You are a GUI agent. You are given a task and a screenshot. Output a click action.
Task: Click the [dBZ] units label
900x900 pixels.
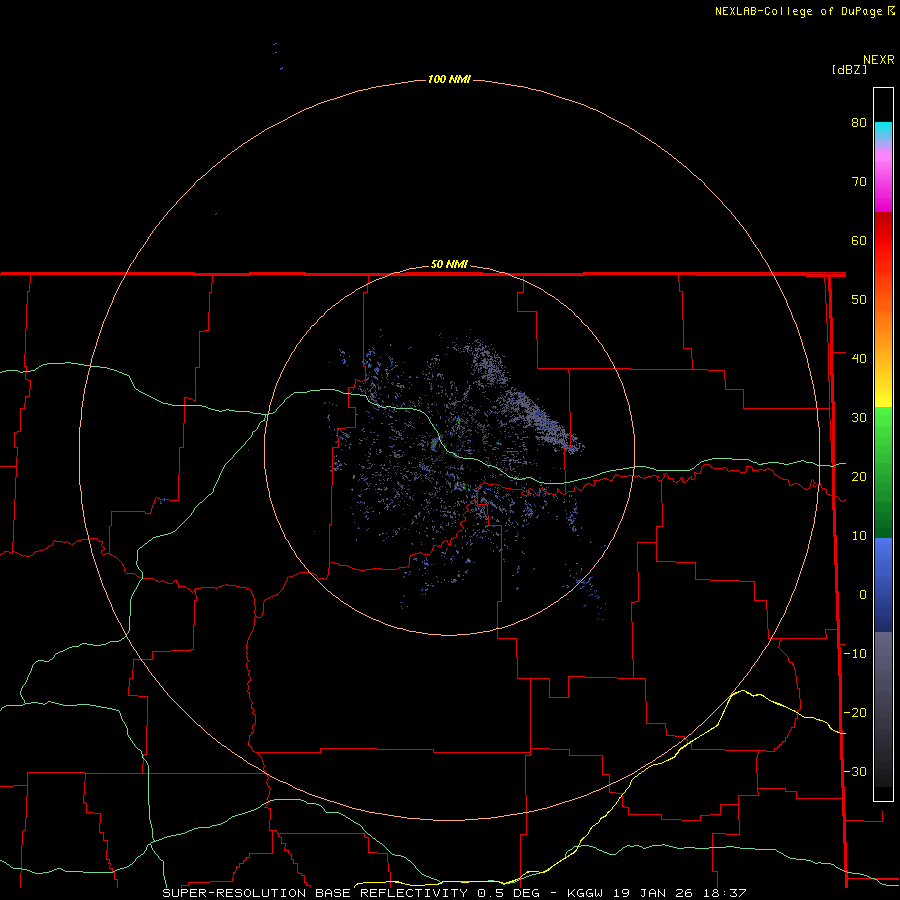[849, 70]
